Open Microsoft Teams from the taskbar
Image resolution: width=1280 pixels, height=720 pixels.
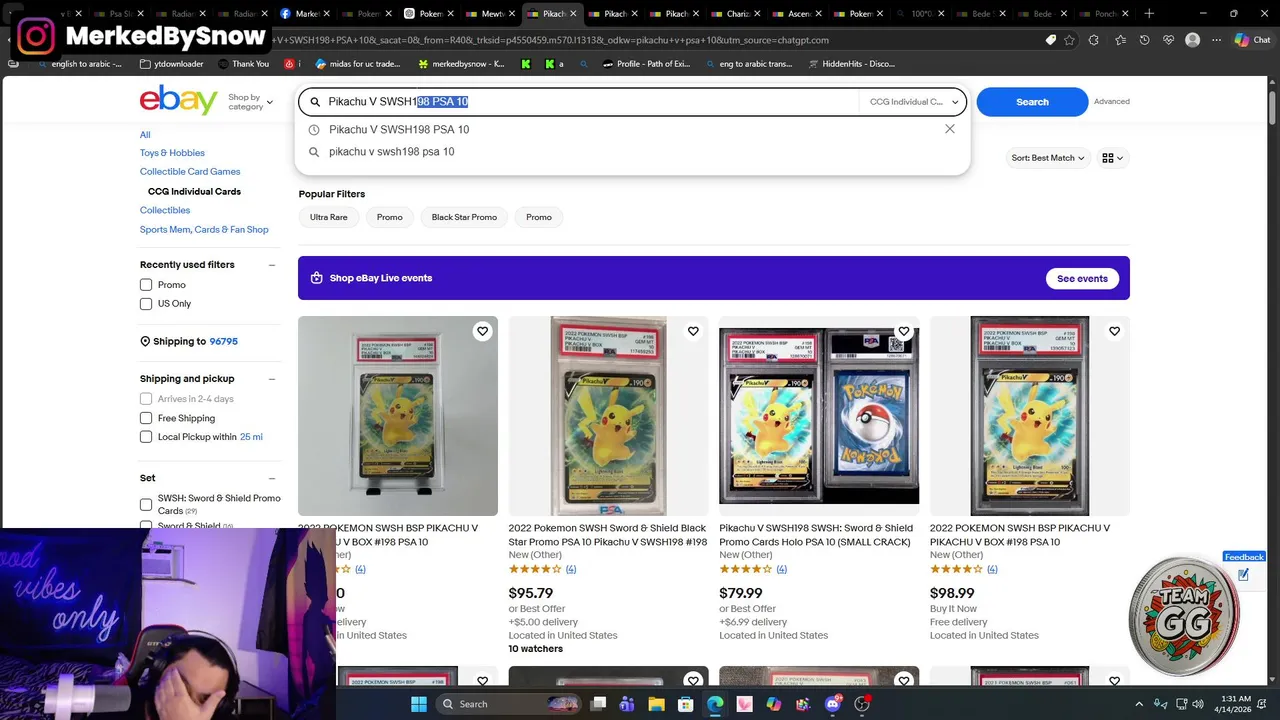coord(627,704)
